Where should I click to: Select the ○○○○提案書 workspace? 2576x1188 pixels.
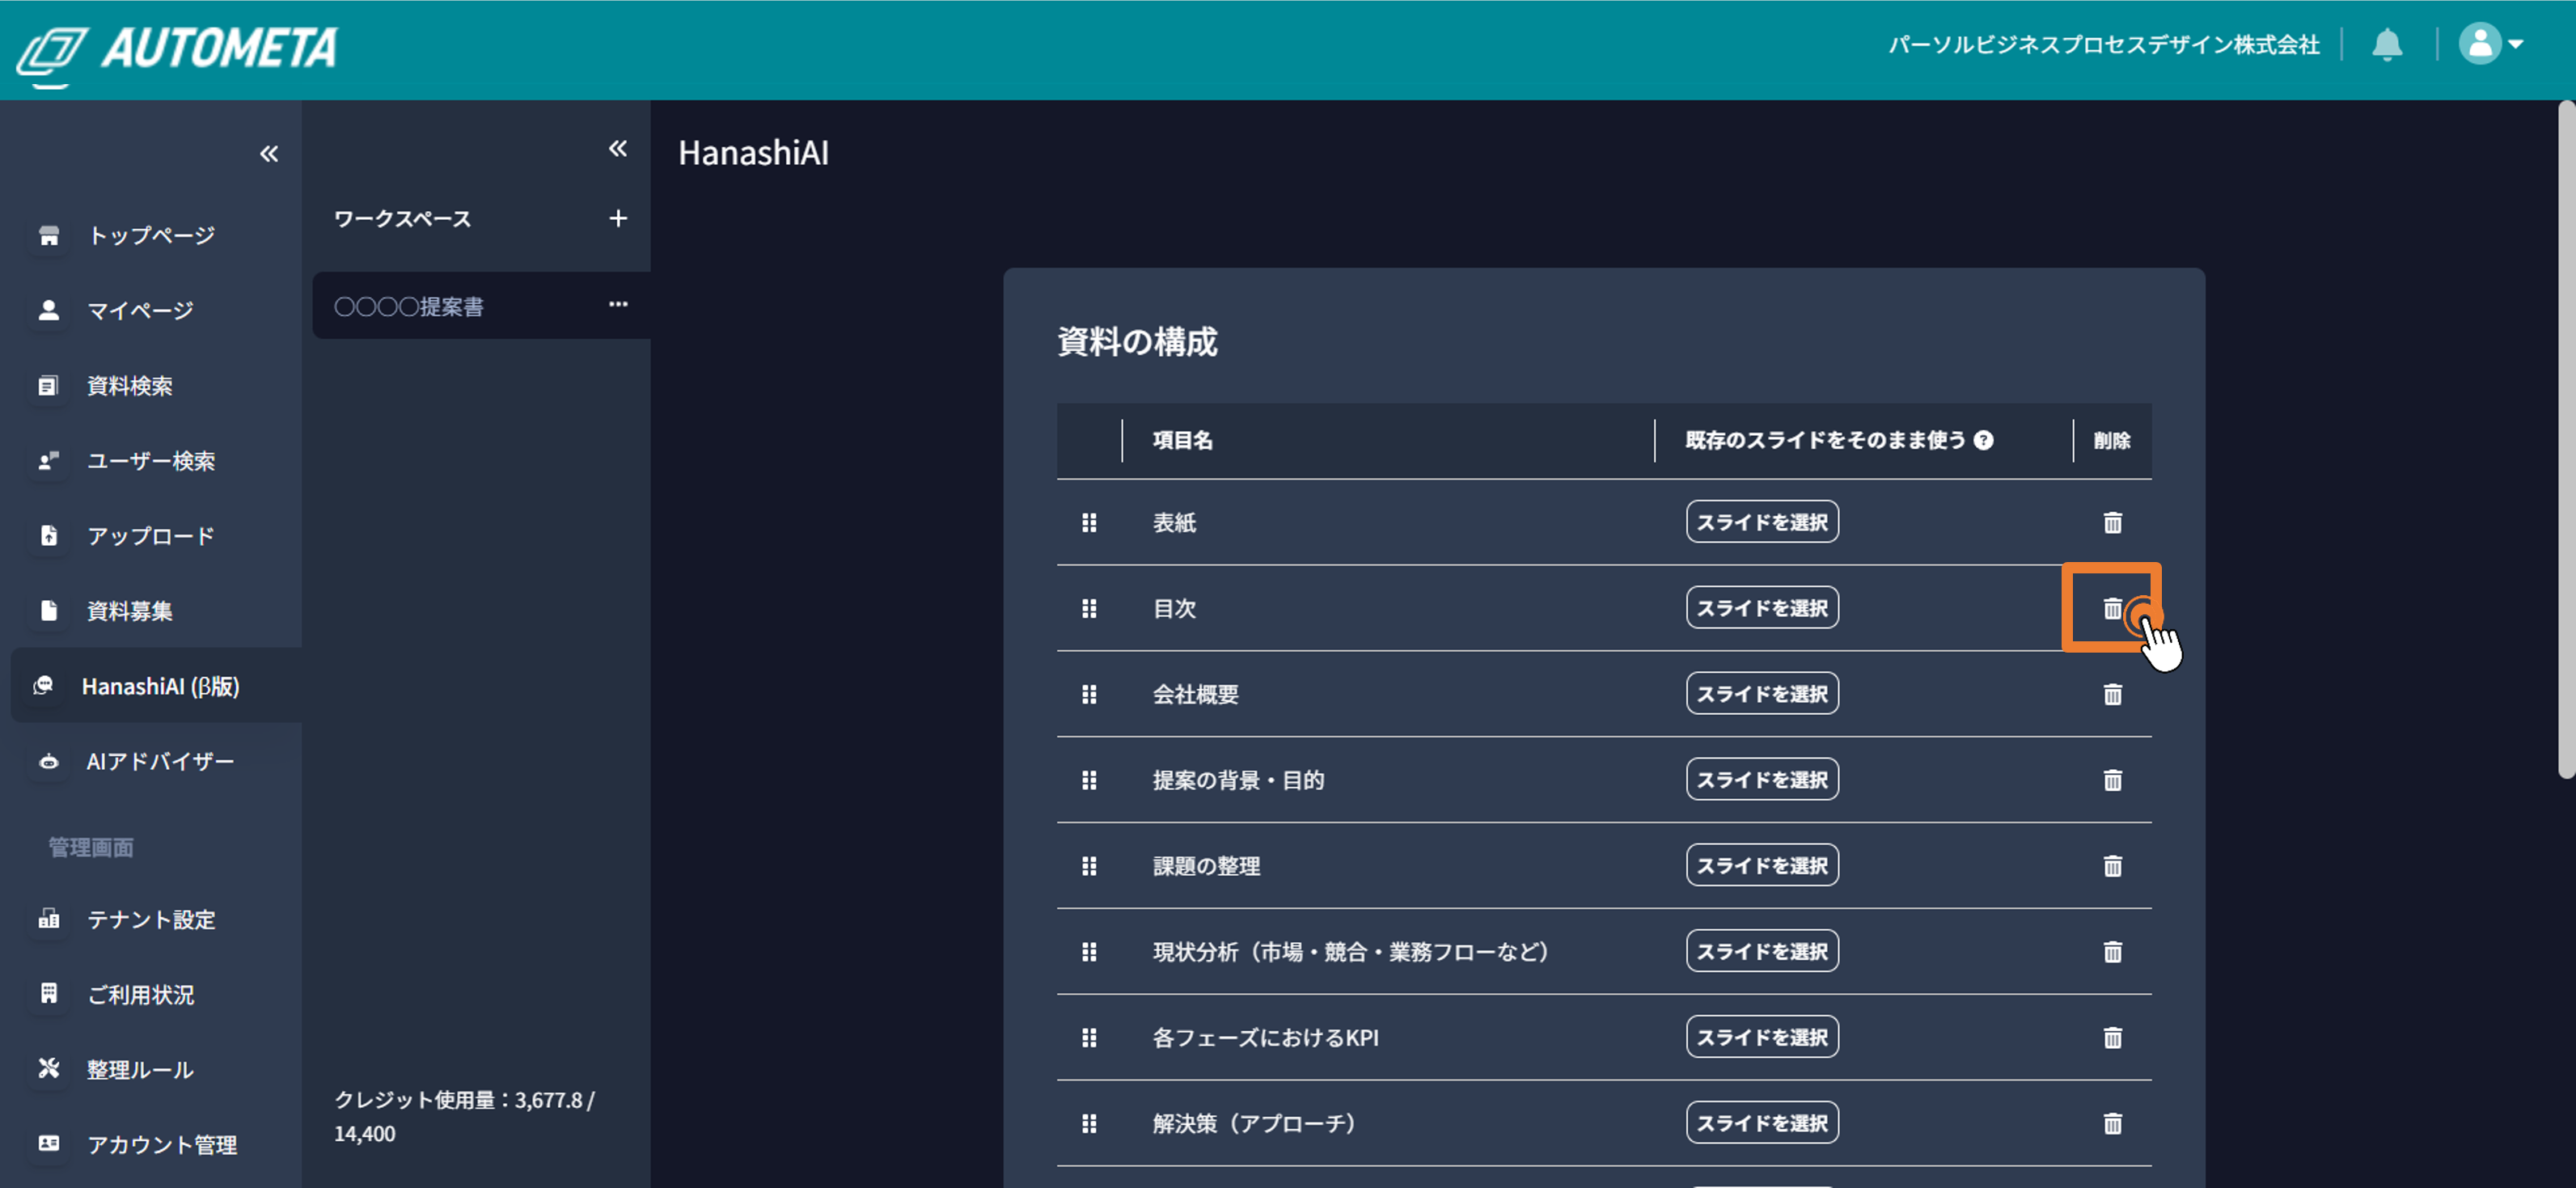(481, 306)
